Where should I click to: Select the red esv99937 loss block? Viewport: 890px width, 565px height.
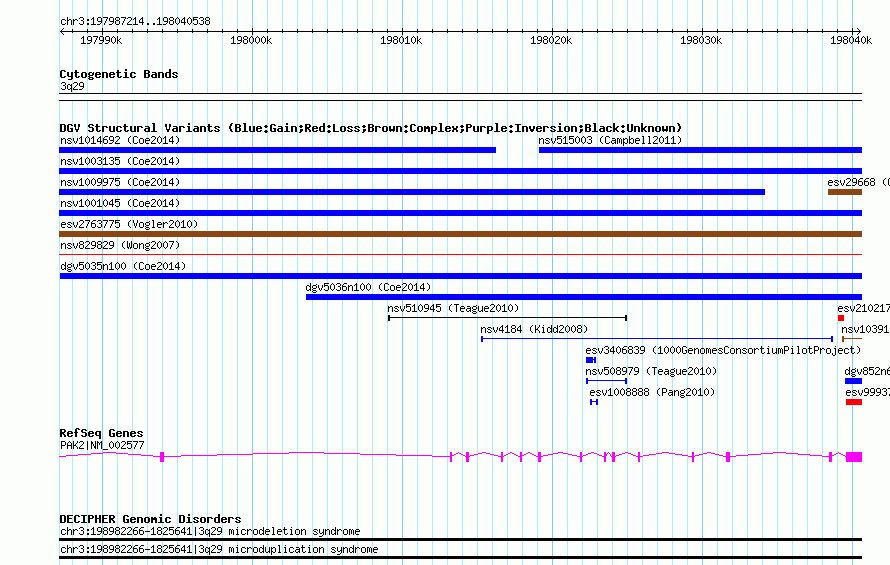[x=854, y=402]
